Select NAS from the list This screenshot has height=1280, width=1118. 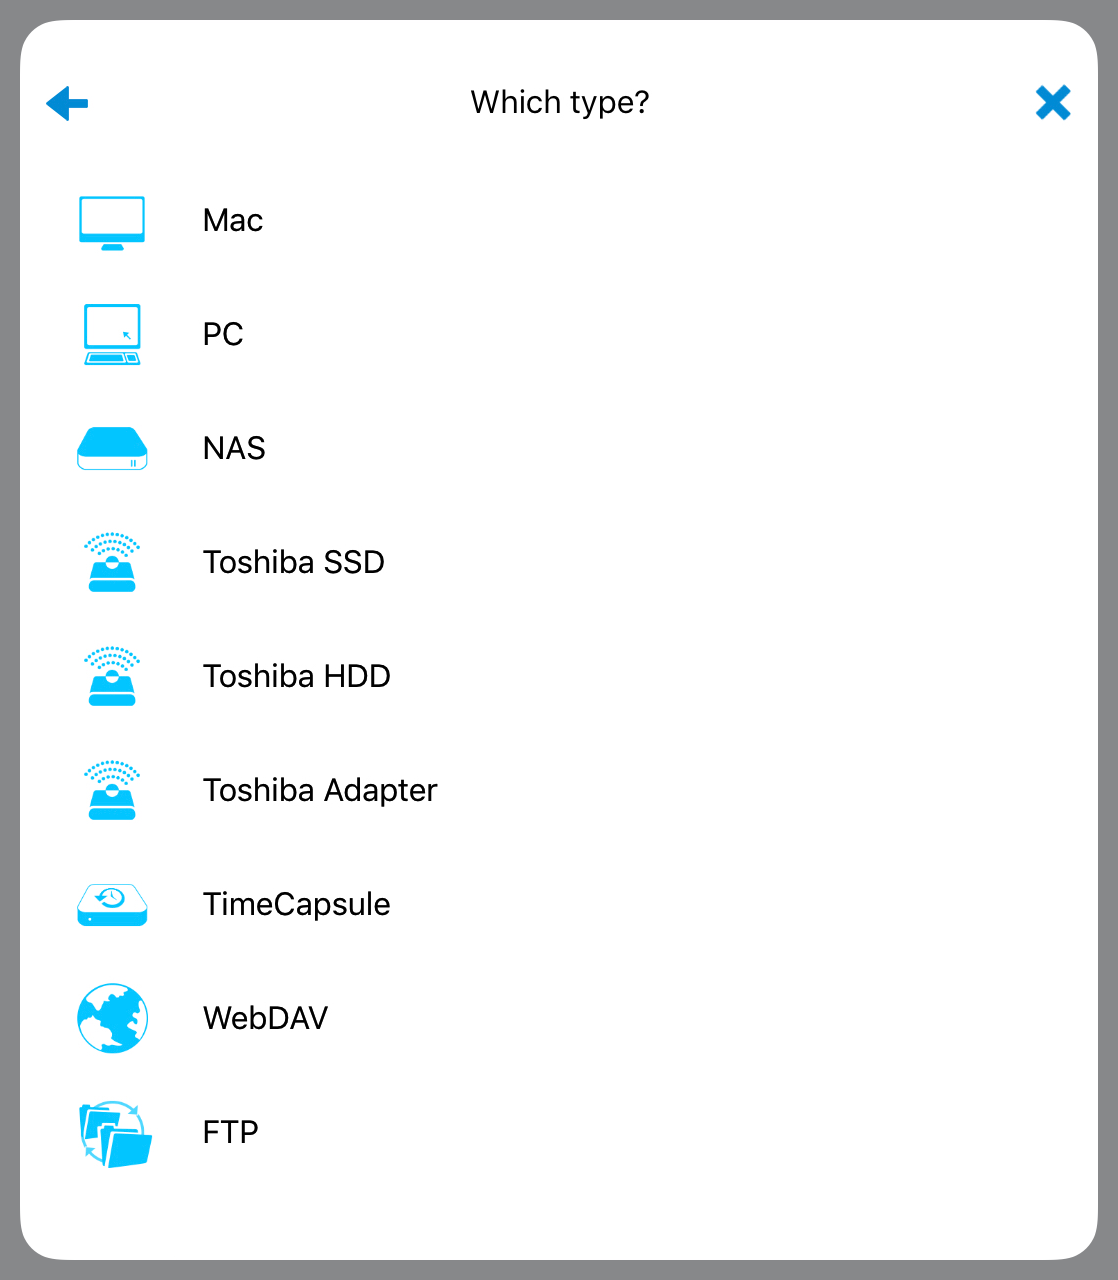pyautogui.click(x=233, y=449)
